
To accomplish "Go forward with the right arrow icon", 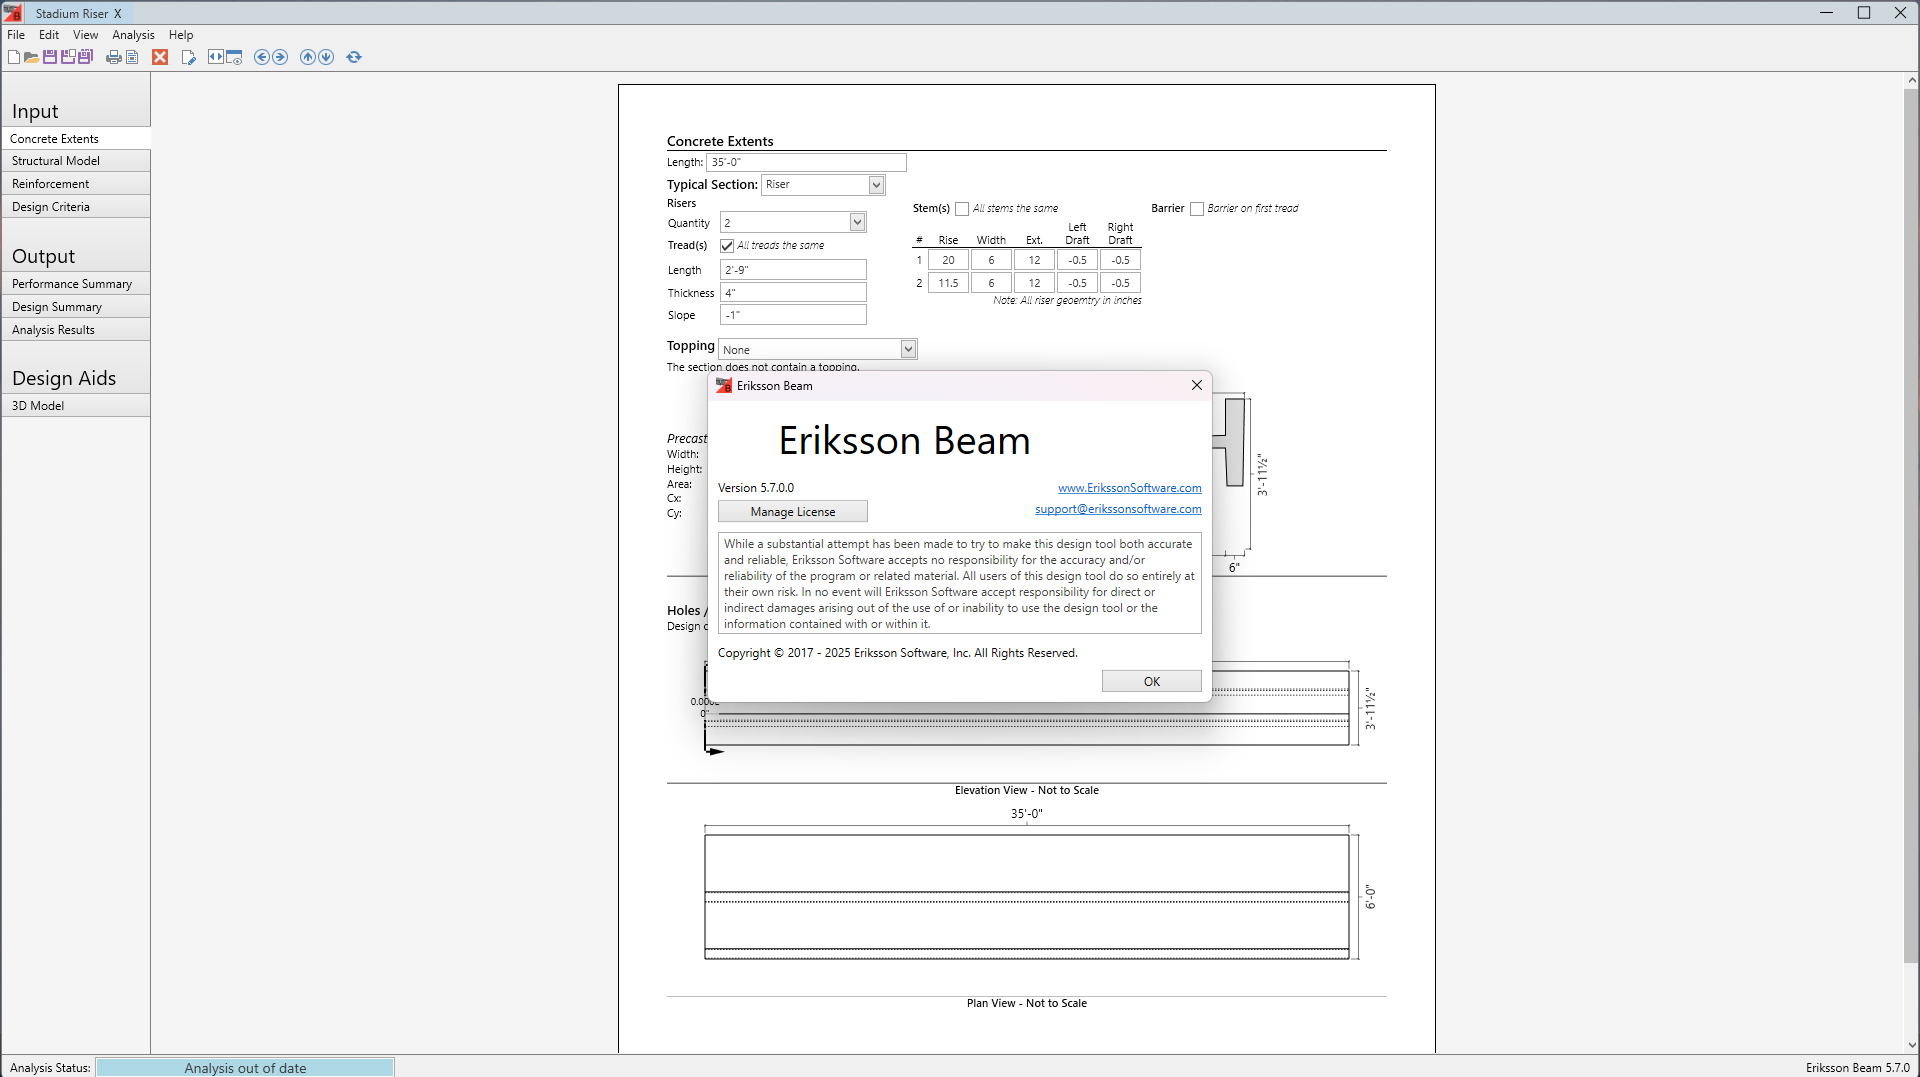I will coord(280,57).
